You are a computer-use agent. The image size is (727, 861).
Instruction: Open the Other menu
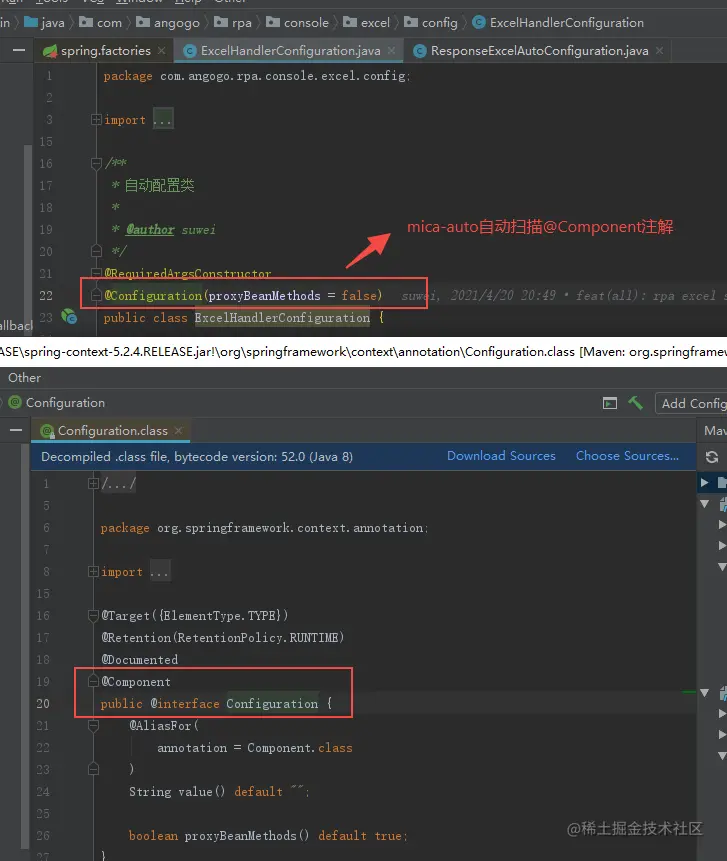(24, 378)
